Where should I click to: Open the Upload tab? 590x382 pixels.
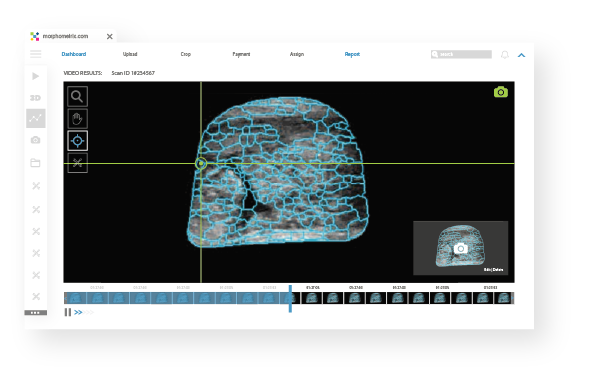pos(130,54)
